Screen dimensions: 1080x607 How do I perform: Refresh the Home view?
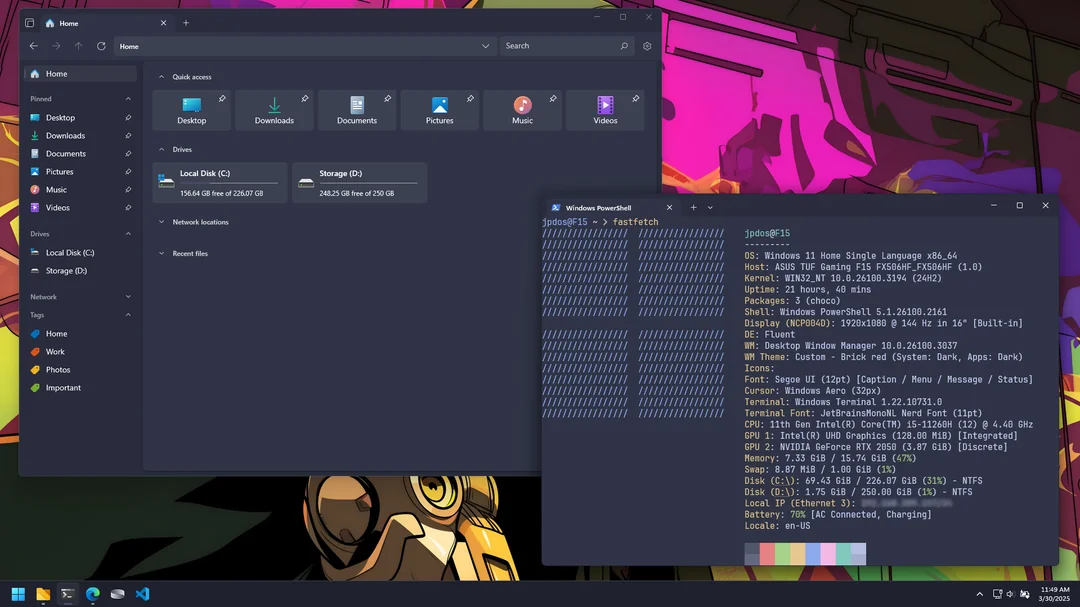[x=101, y=46]
